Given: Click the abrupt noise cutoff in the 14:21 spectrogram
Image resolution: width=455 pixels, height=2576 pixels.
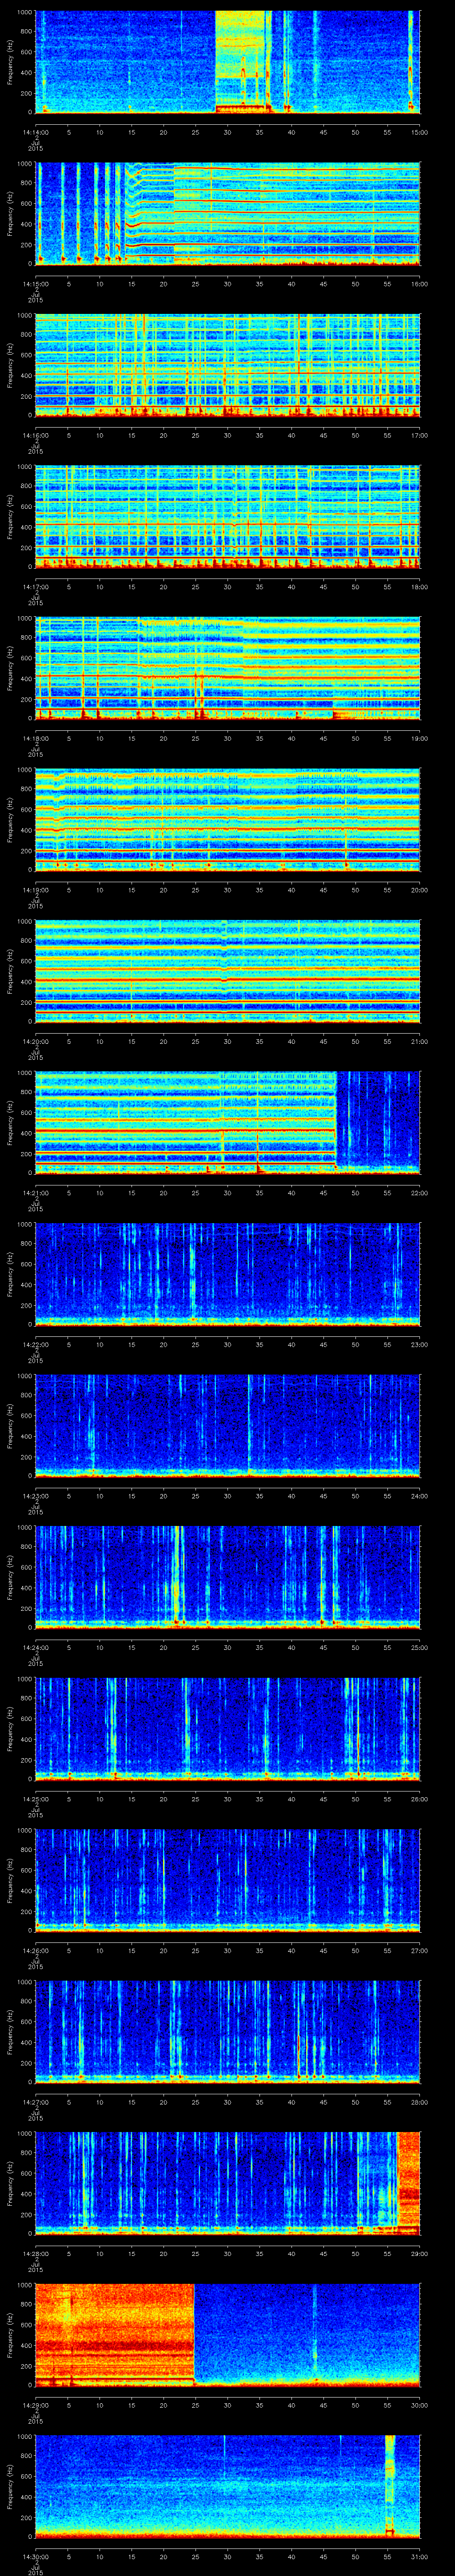Looking at the screenshot, I should [336, 1120].
